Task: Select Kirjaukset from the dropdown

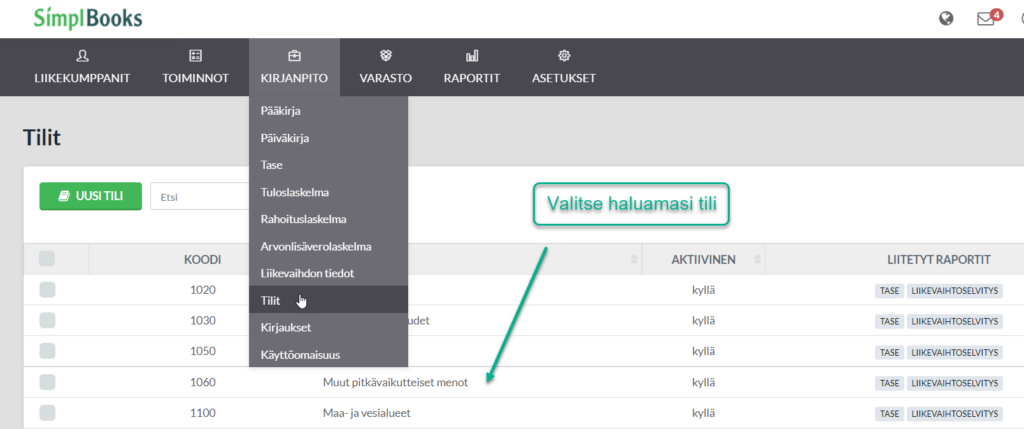Action: [x=328, y=327]
